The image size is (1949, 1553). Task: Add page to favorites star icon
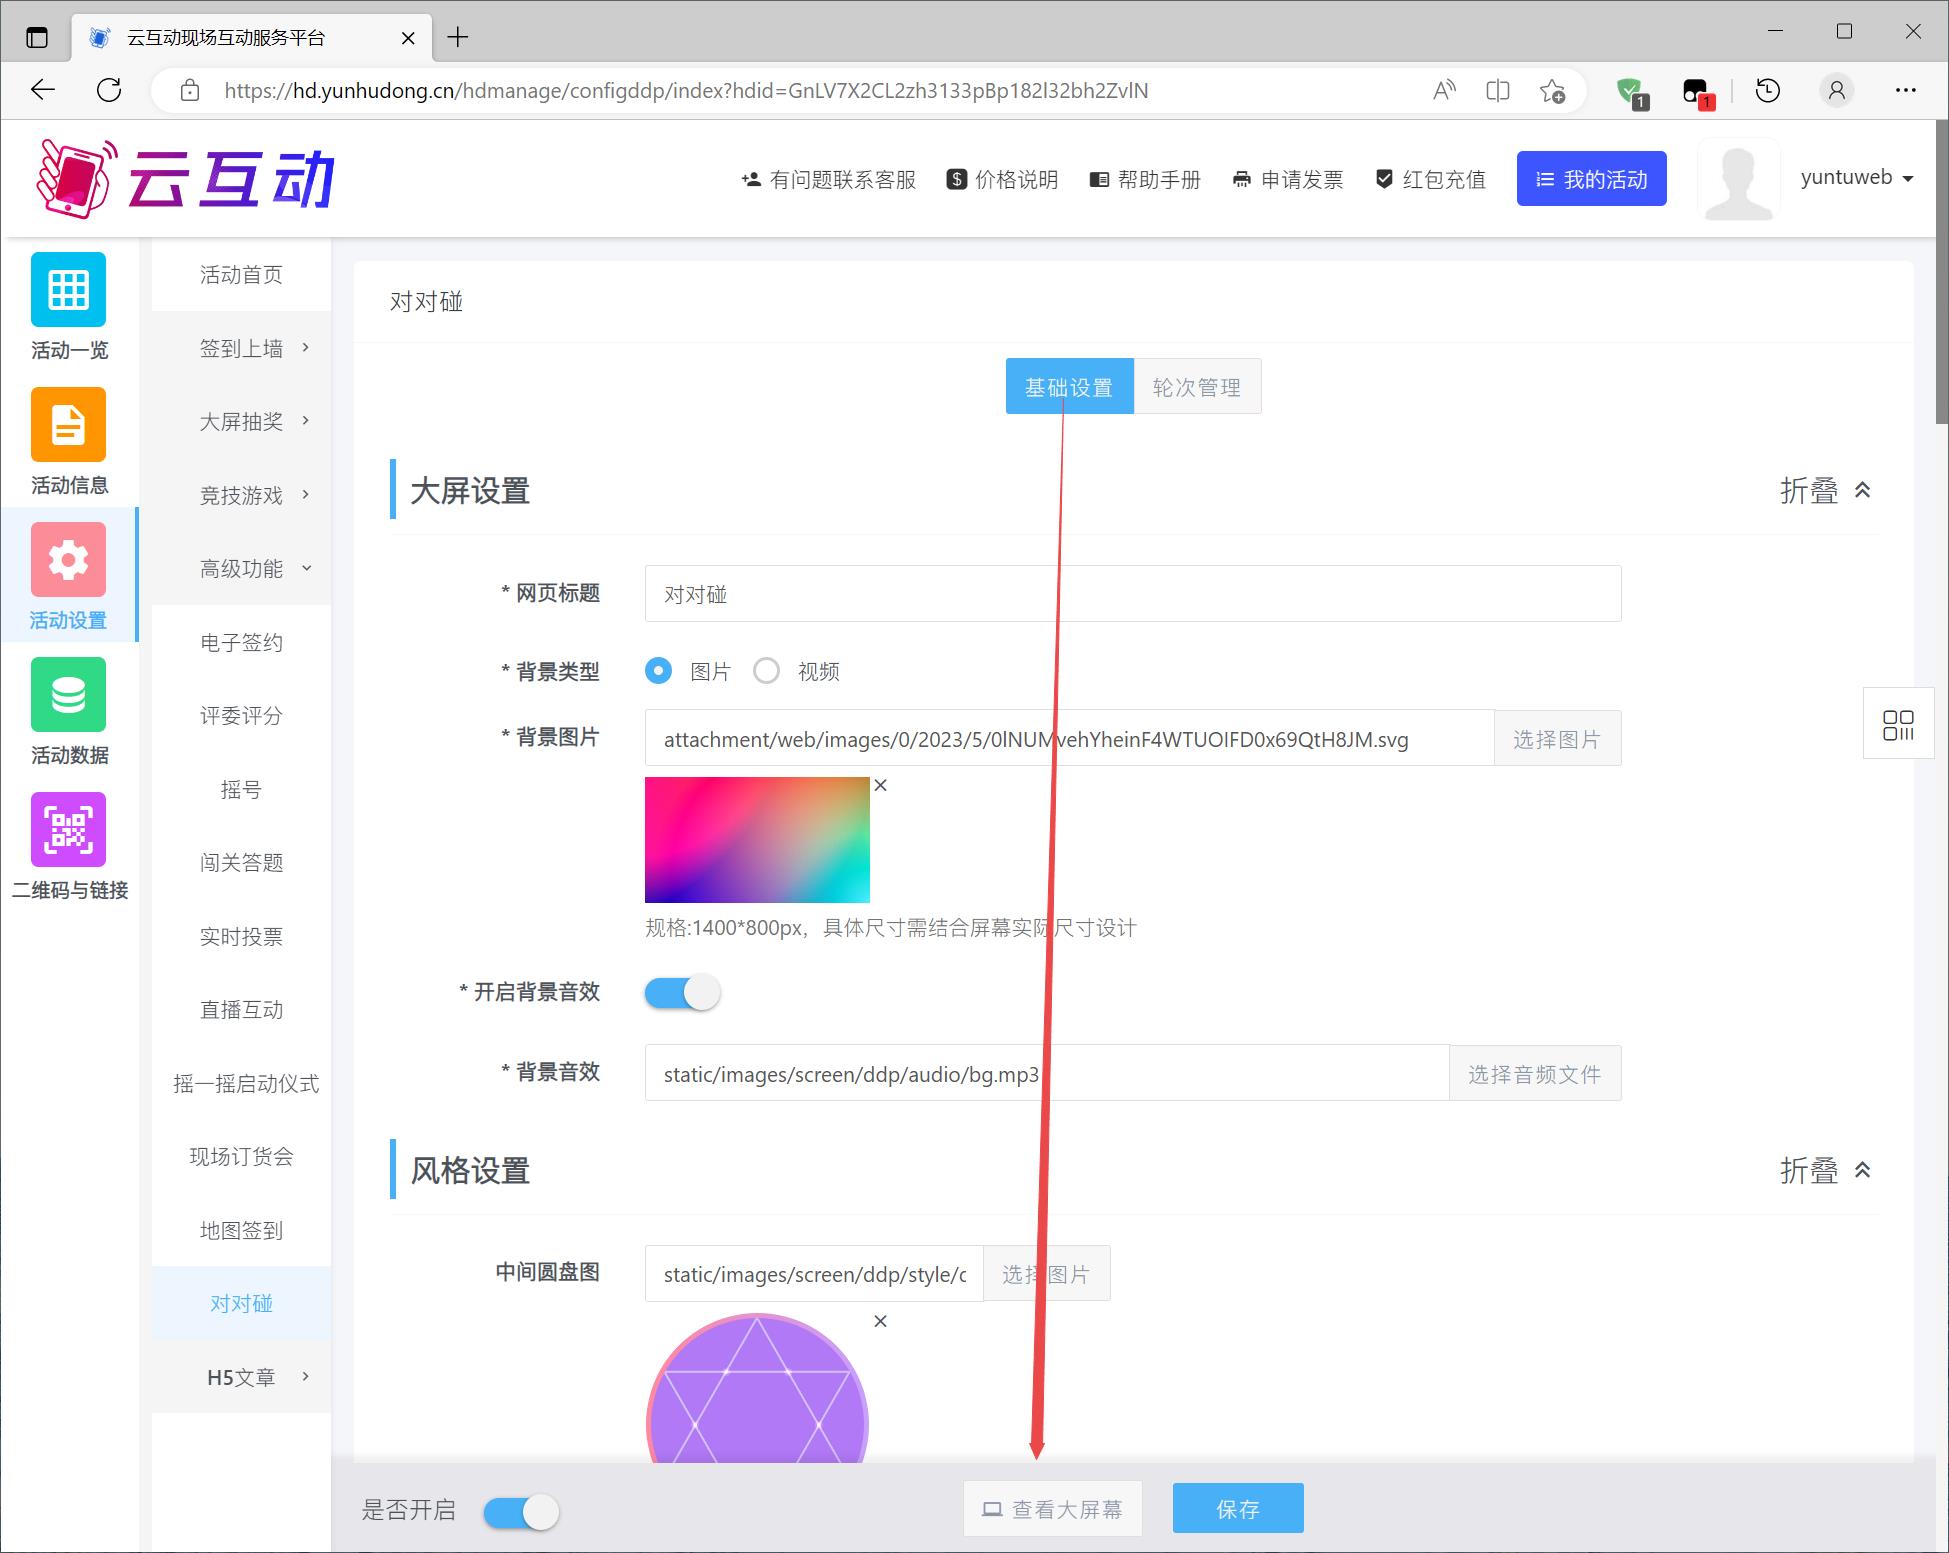point(1552,91)
